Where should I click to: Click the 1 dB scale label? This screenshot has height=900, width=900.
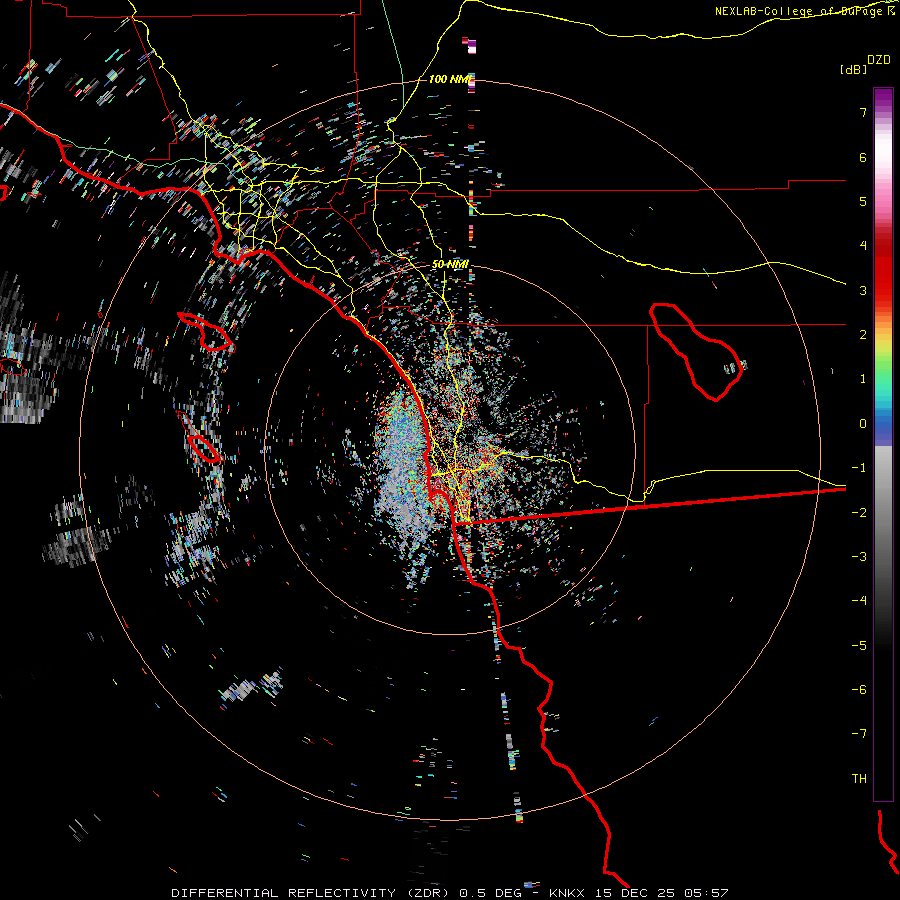(863, 379)
